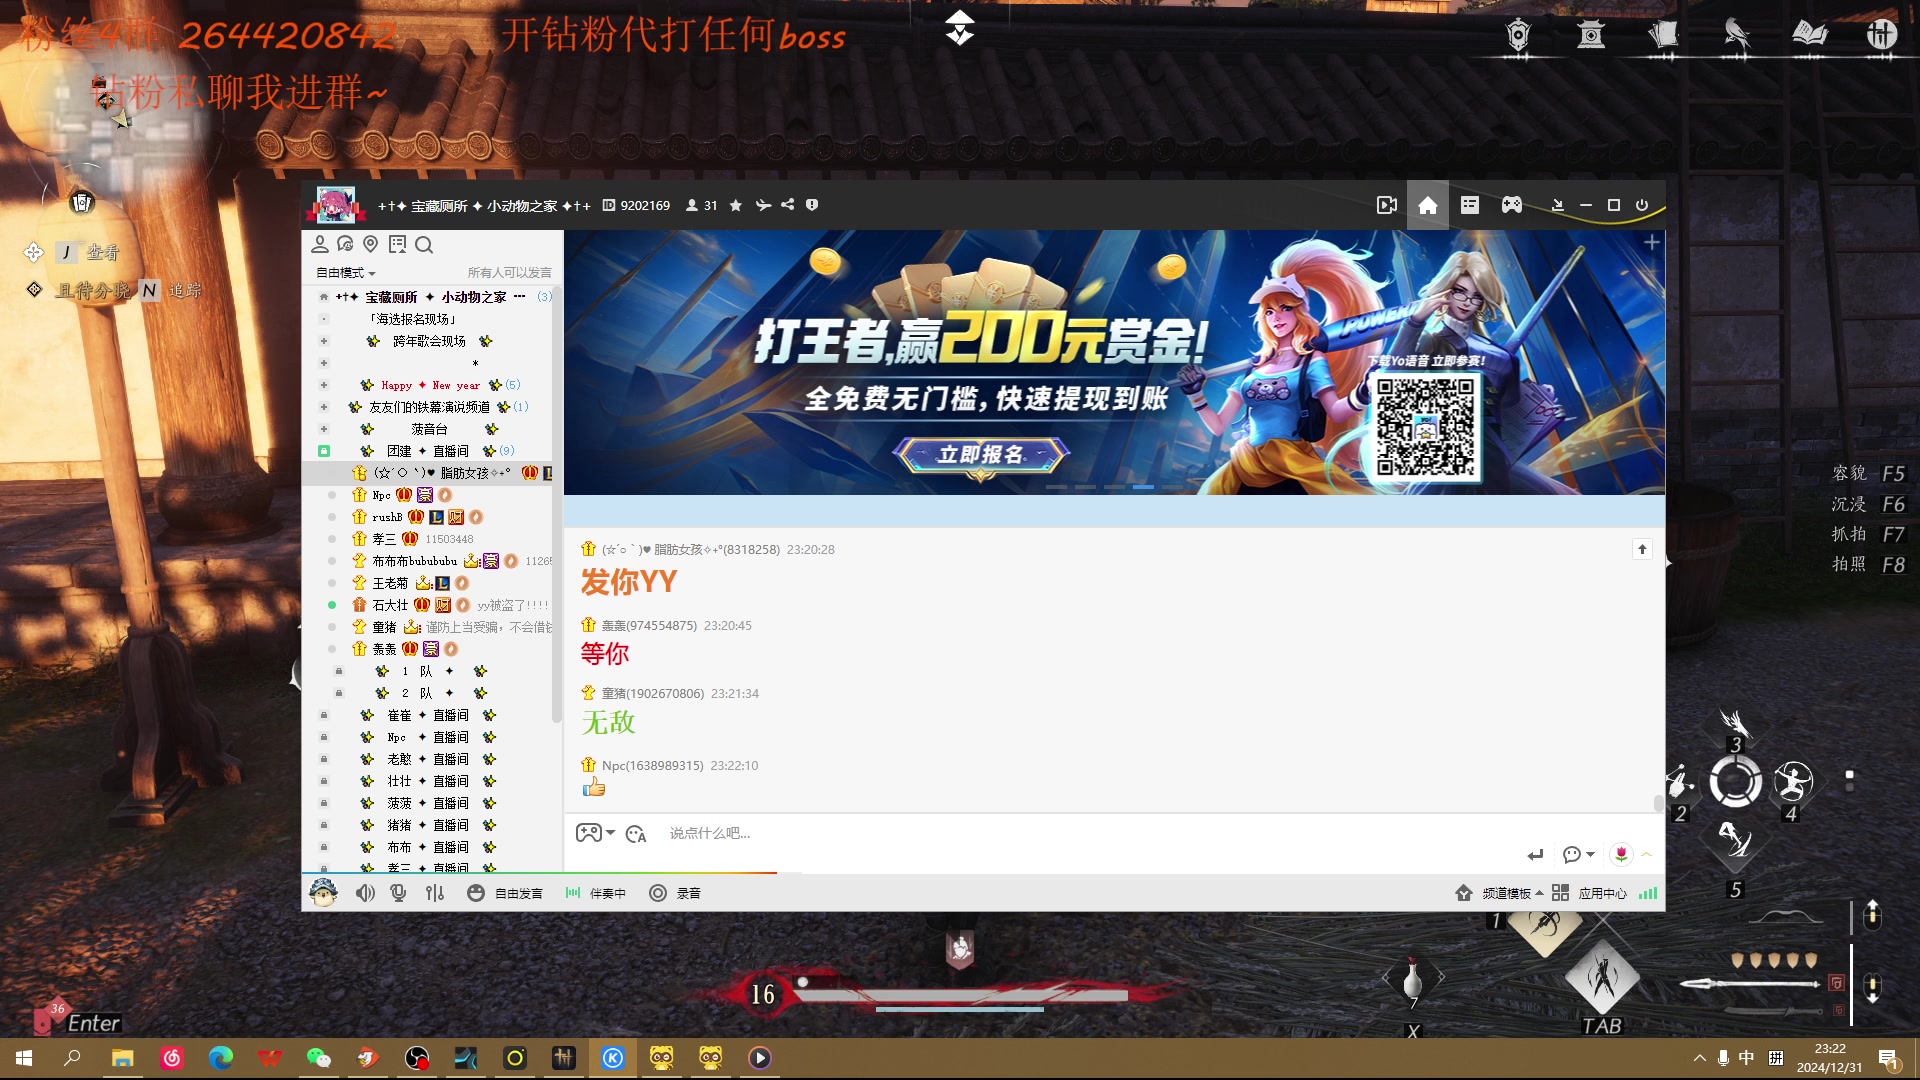
Task: Share the channel using share icon
Action: [788, 205]
